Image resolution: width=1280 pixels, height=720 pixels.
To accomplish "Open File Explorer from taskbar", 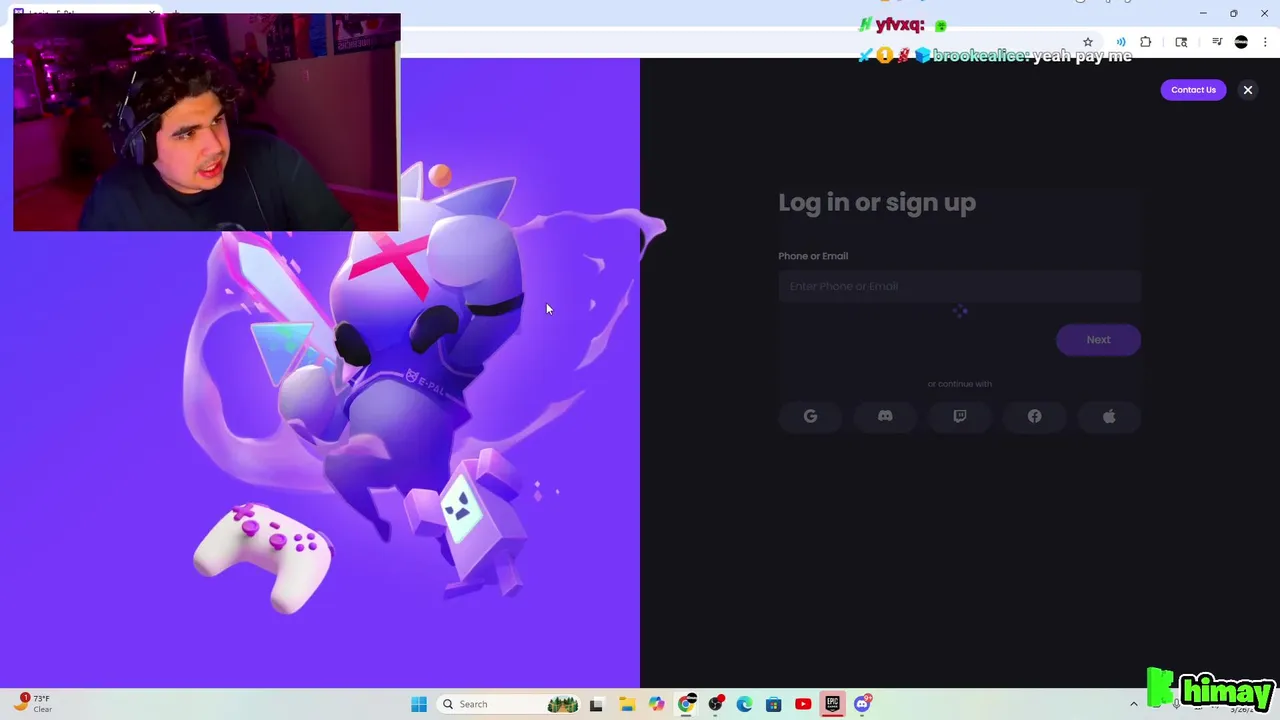I will click(x=627, y=704).
